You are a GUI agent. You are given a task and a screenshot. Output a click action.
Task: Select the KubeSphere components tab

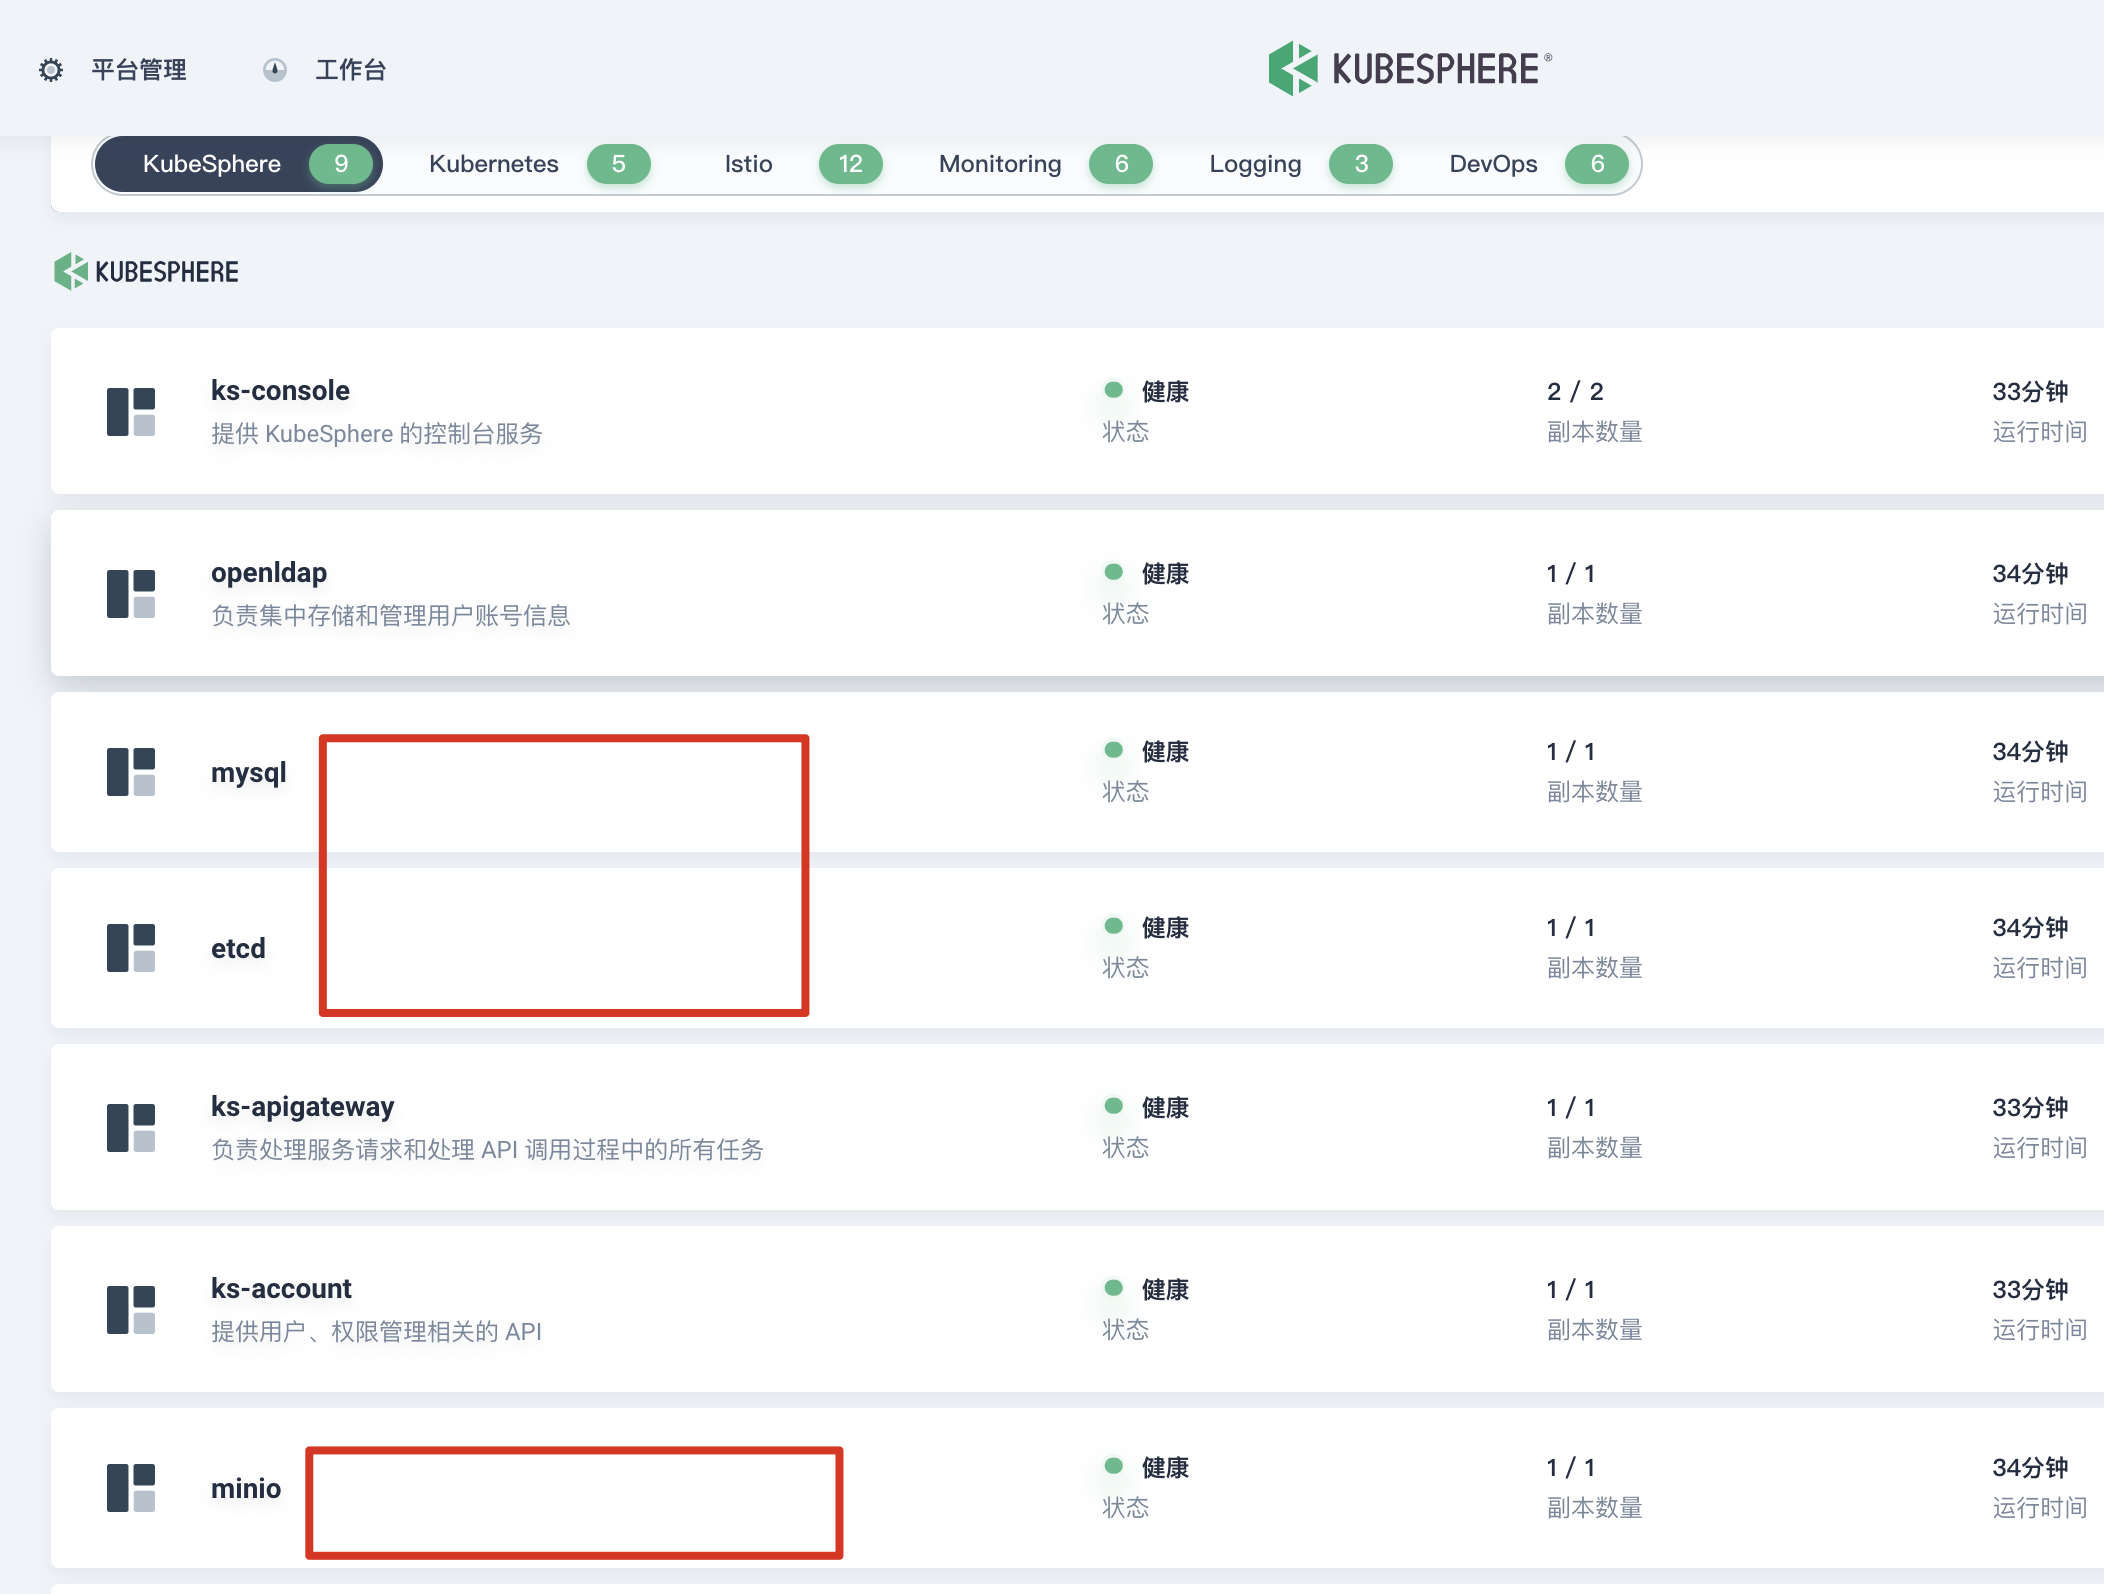pyautogui.click(x=239, y=164)
